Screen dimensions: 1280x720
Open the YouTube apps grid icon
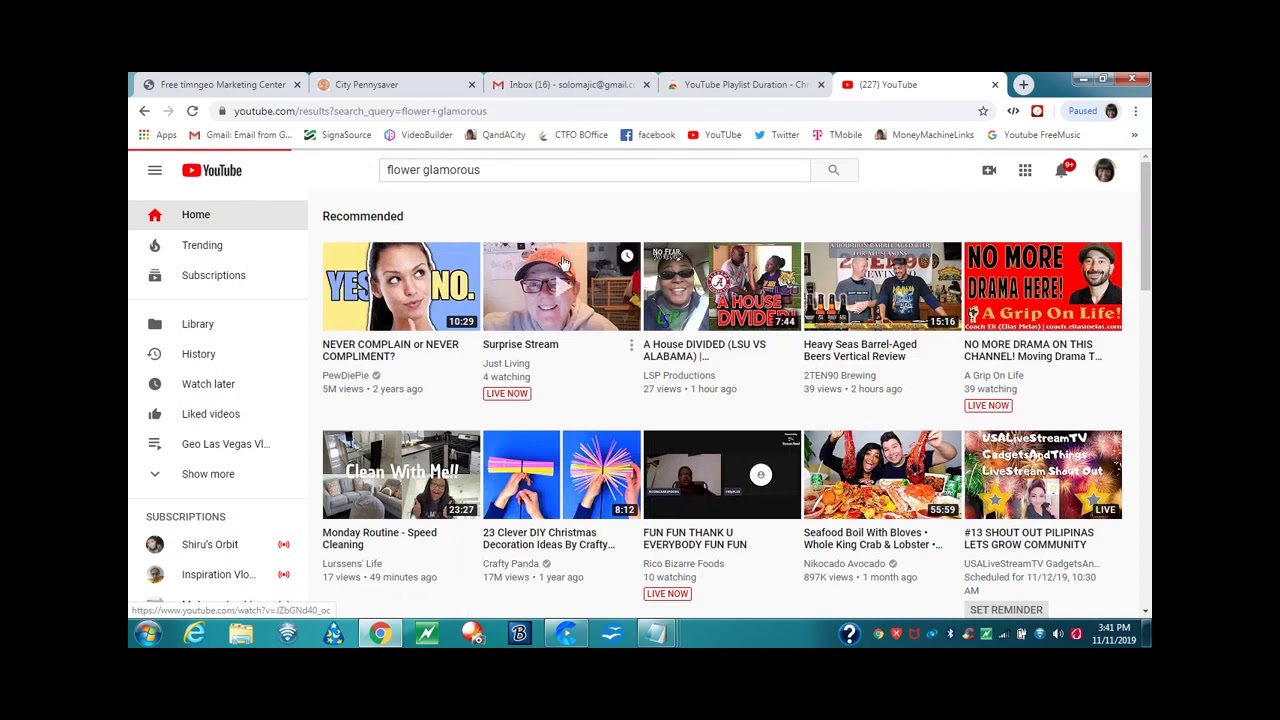pyautogui.click(x=1025, y=170)
